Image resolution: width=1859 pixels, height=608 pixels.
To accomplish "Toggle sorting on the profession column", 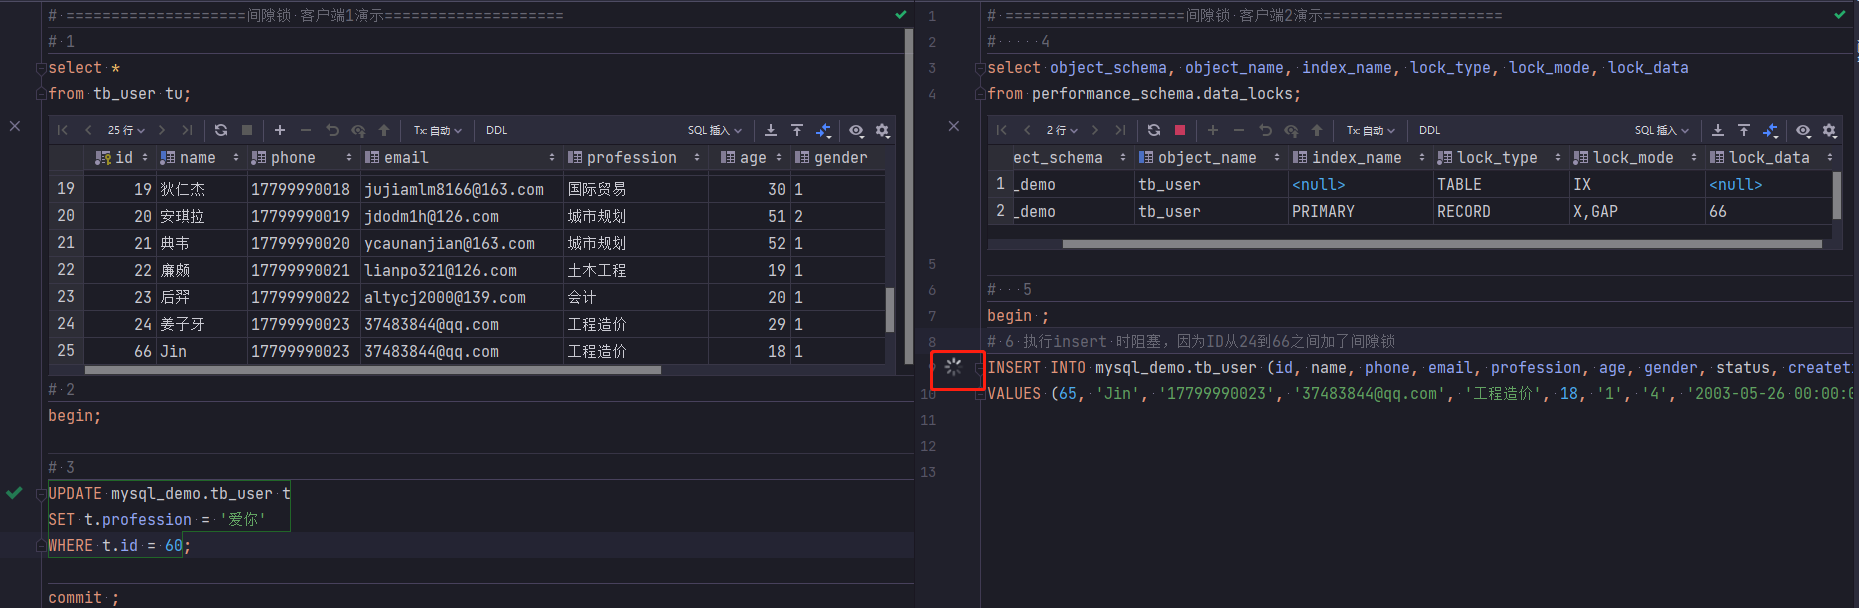I will coord(697,158).
